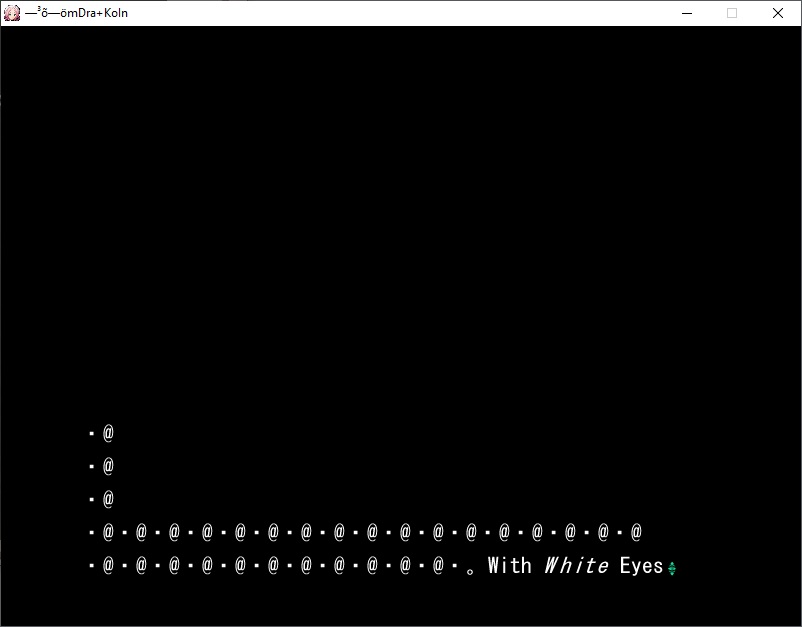
Task: Click the last "@" before "With"
Action: click(x=438, y=566)
